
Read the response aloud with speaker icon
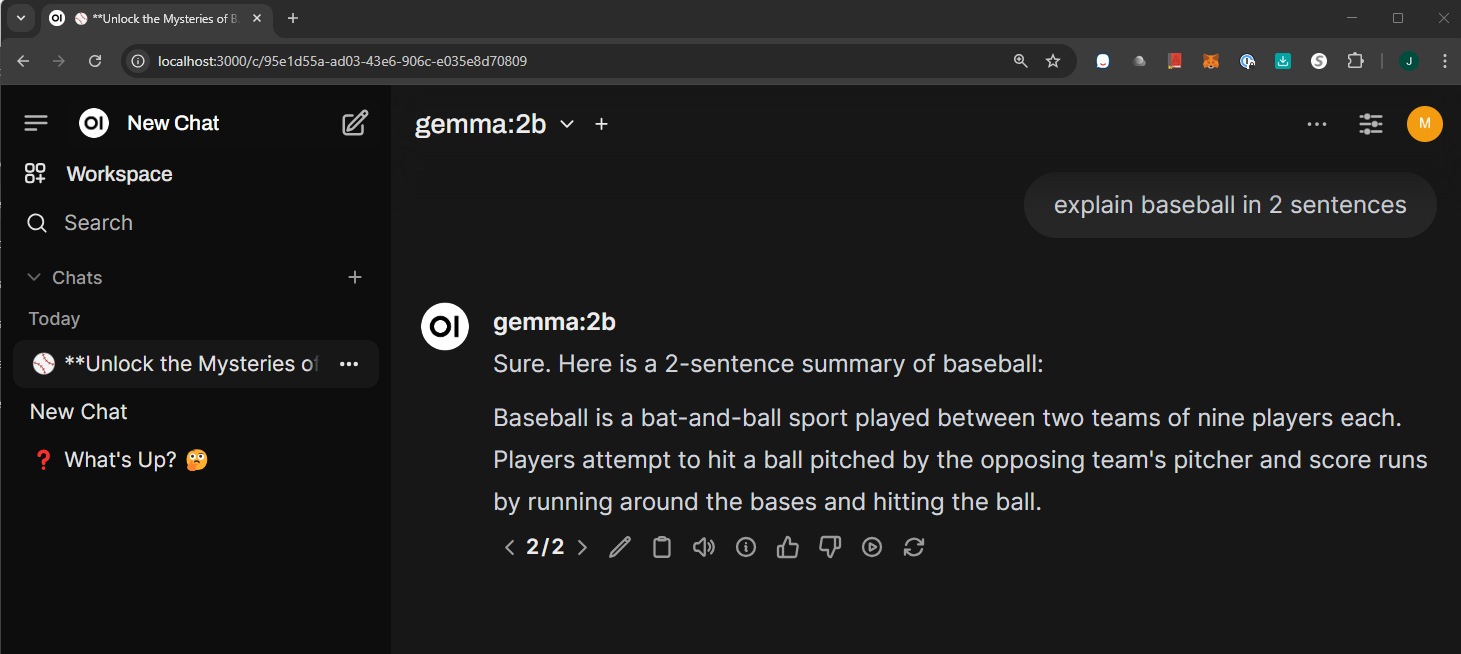[x=704, y=547]
